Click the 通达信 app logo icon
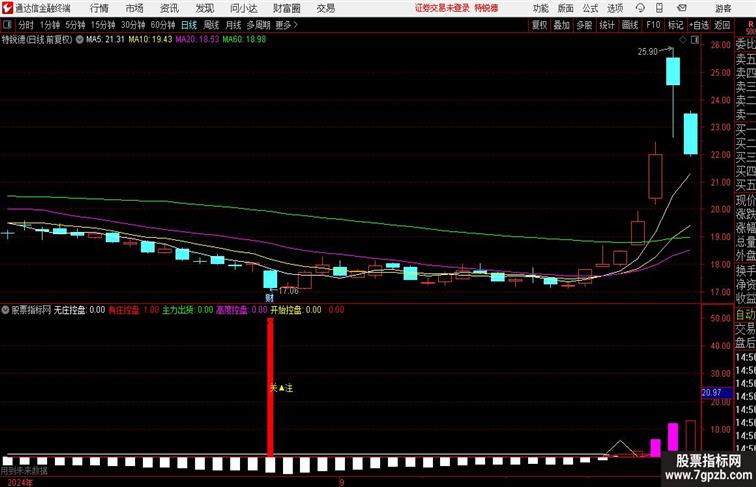 [x=8, y=8]
